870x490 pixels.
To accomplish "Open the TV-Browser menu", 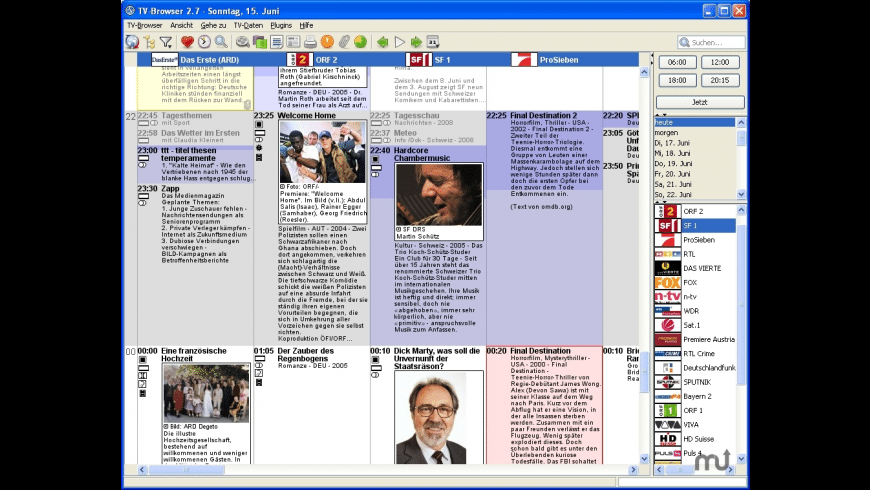I will point(144,26).
